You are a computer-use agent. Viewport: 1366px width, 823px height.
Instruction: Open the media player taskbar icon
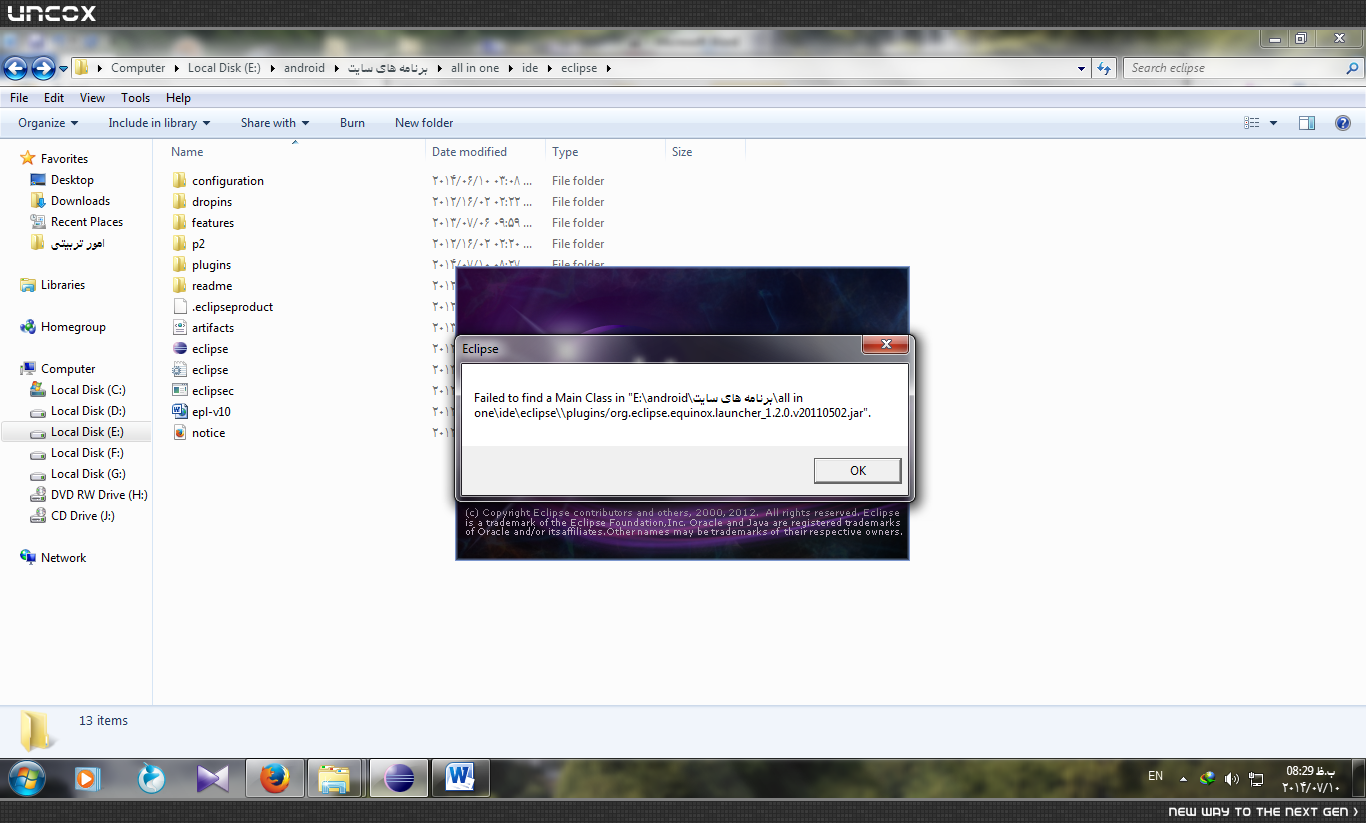[x=88, y=778]
